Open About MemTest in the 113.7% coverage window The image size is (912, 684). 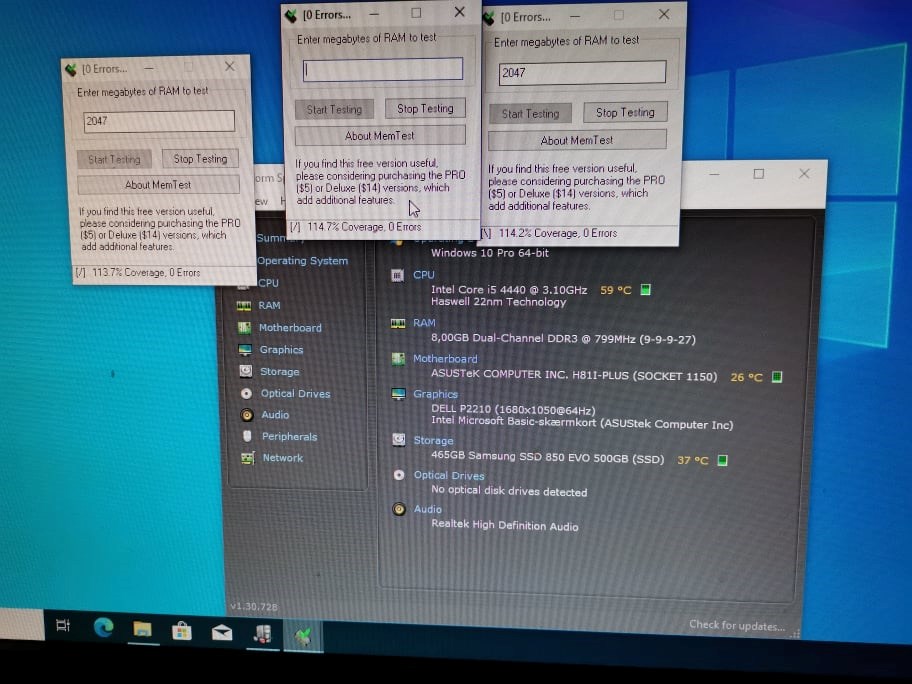pos(158,185)
